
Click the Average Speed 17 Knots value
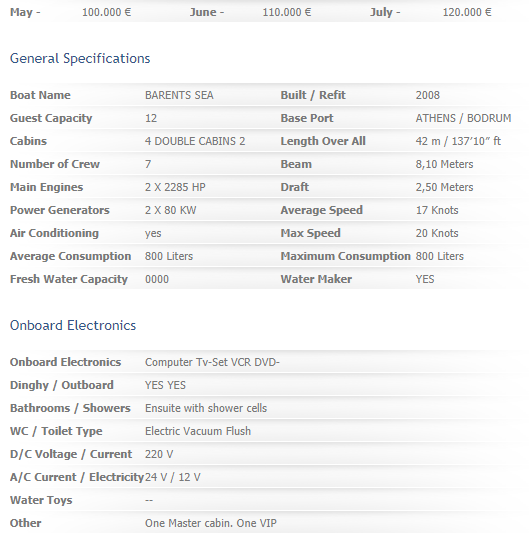pos(437,210)
